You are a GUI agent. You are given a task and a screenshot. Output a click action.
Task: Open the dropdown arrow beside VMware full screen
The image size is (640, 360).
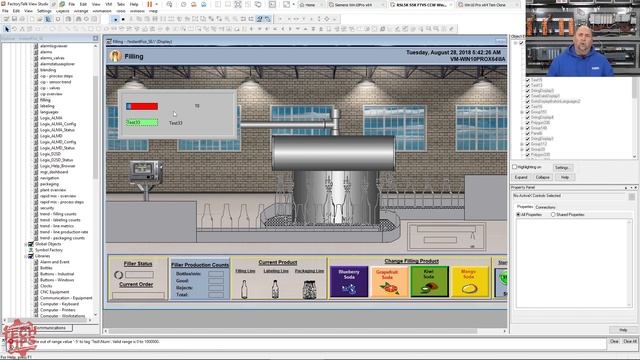click(x=293, y=4)
